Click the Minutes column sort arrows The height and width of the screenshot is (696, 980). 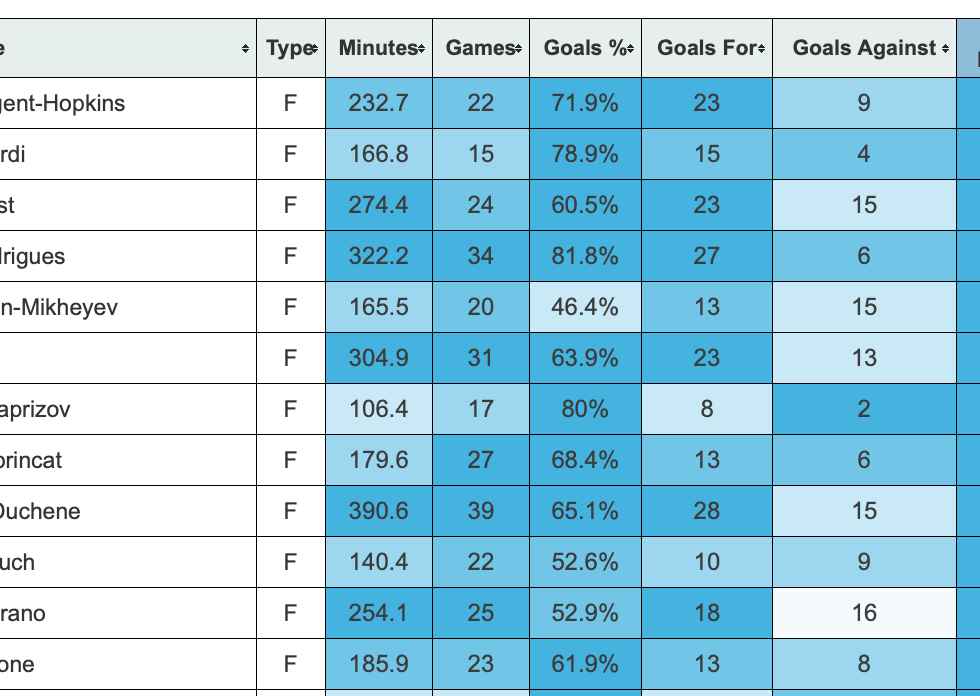(421, 49)
